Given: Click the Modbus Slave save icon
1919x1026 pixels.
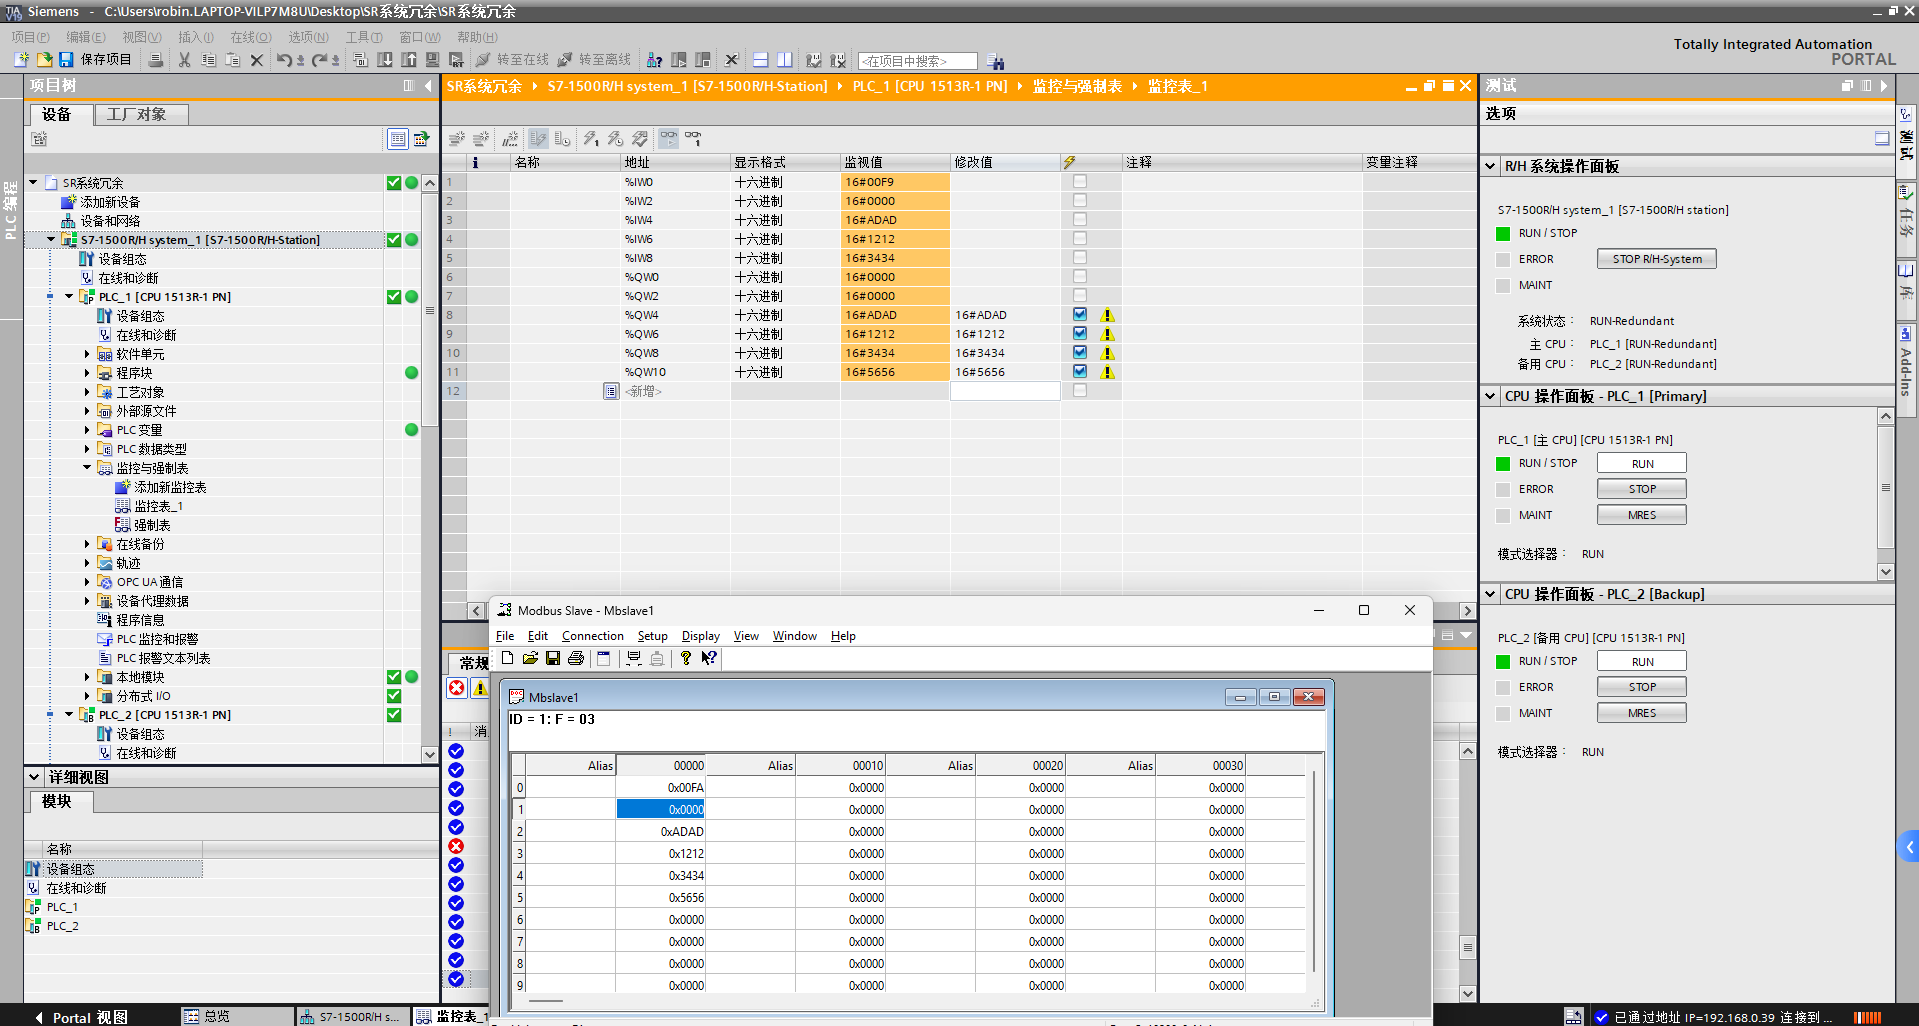Looking at the screenshot, I should pyautogui.click(x=553, y=658).
